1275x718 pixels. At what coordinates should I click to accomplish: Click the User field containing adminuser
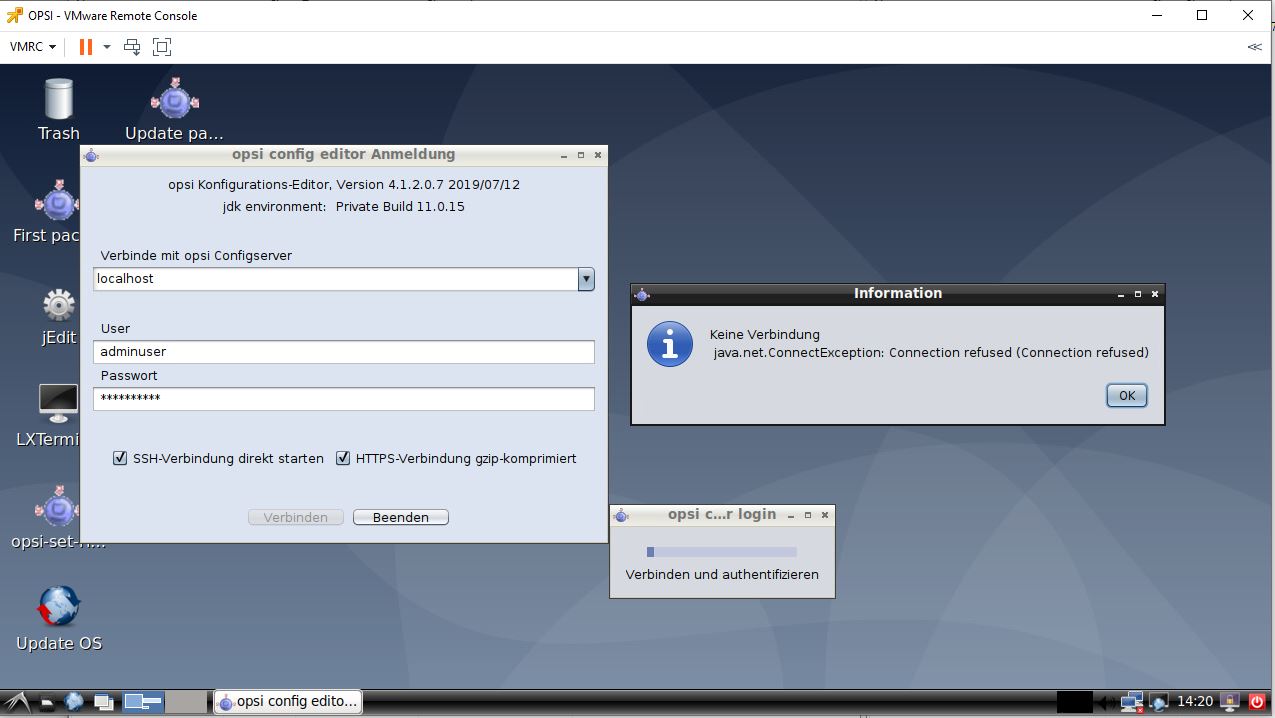tap(344, 352)
